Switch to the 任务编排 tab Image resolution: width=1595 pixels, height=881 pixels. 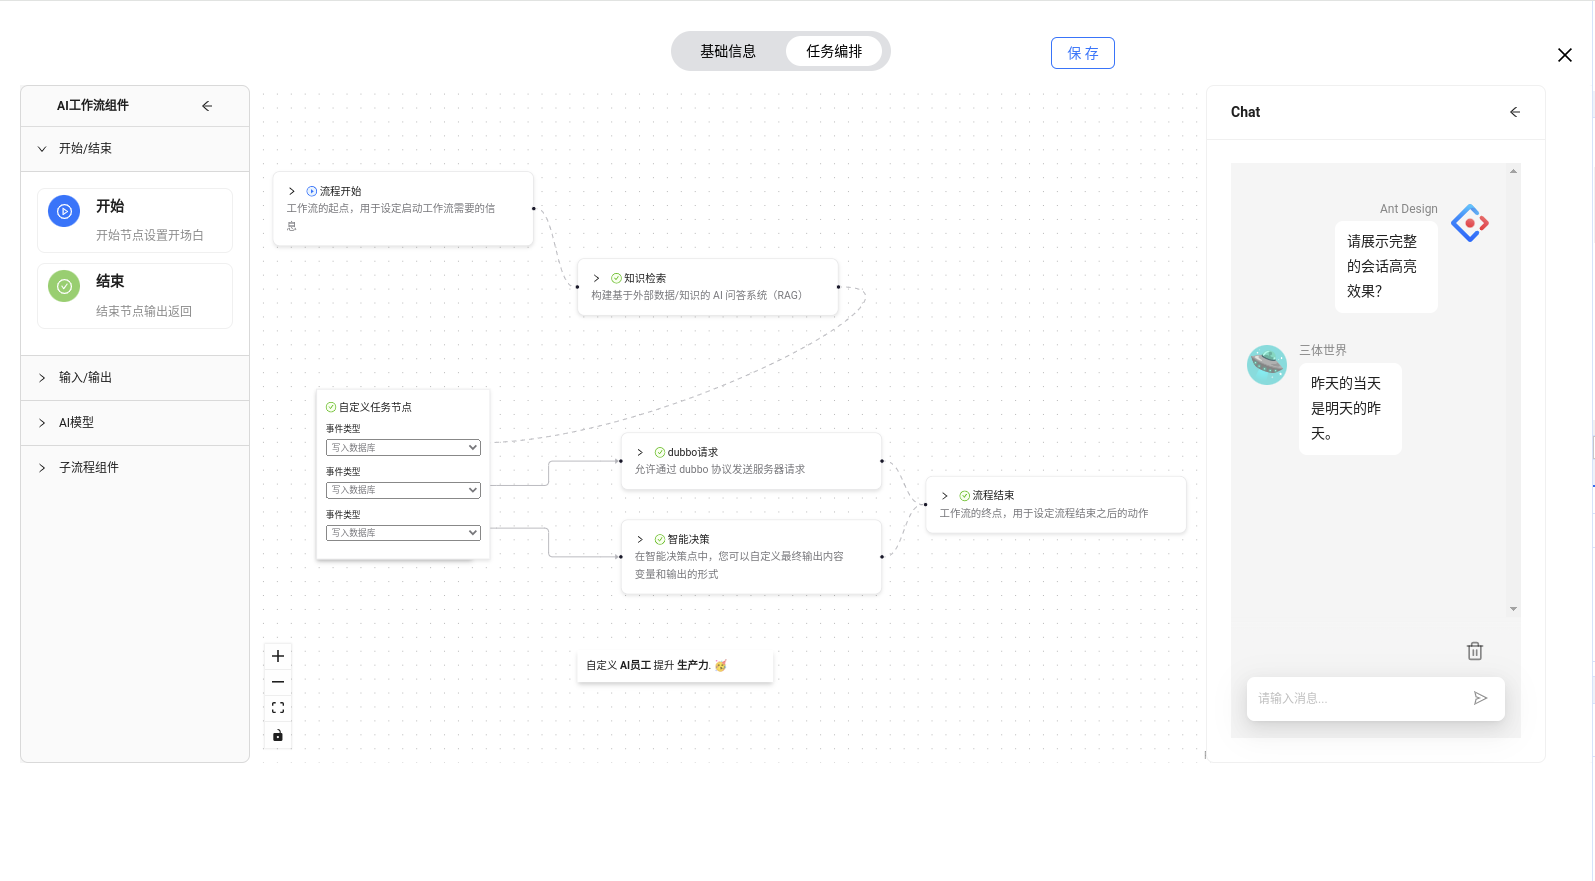[834, 51]
